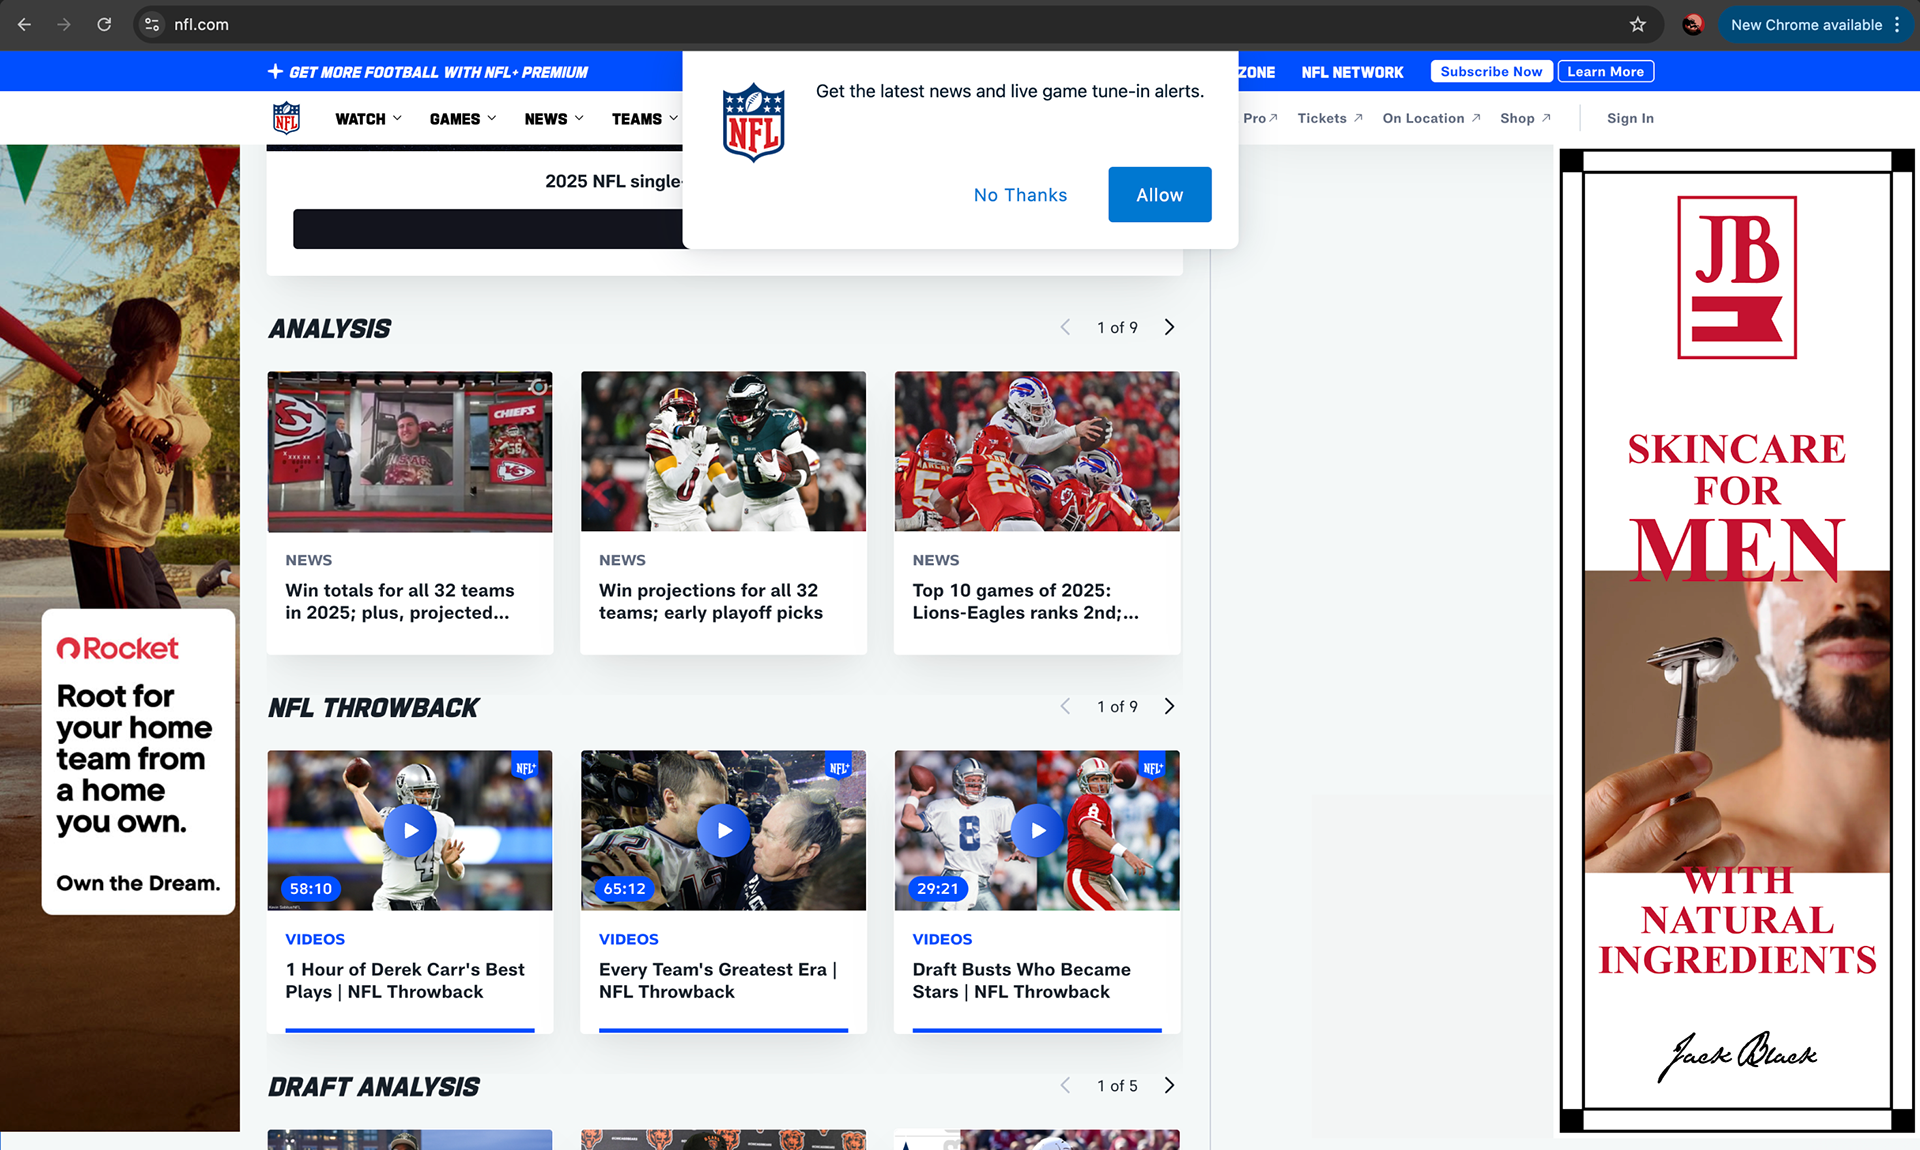Image resolution: width=1920 pixels, height=1150 pixels.
Task: Play Every Team's Greatest Era video
Action: coord(724,830)
